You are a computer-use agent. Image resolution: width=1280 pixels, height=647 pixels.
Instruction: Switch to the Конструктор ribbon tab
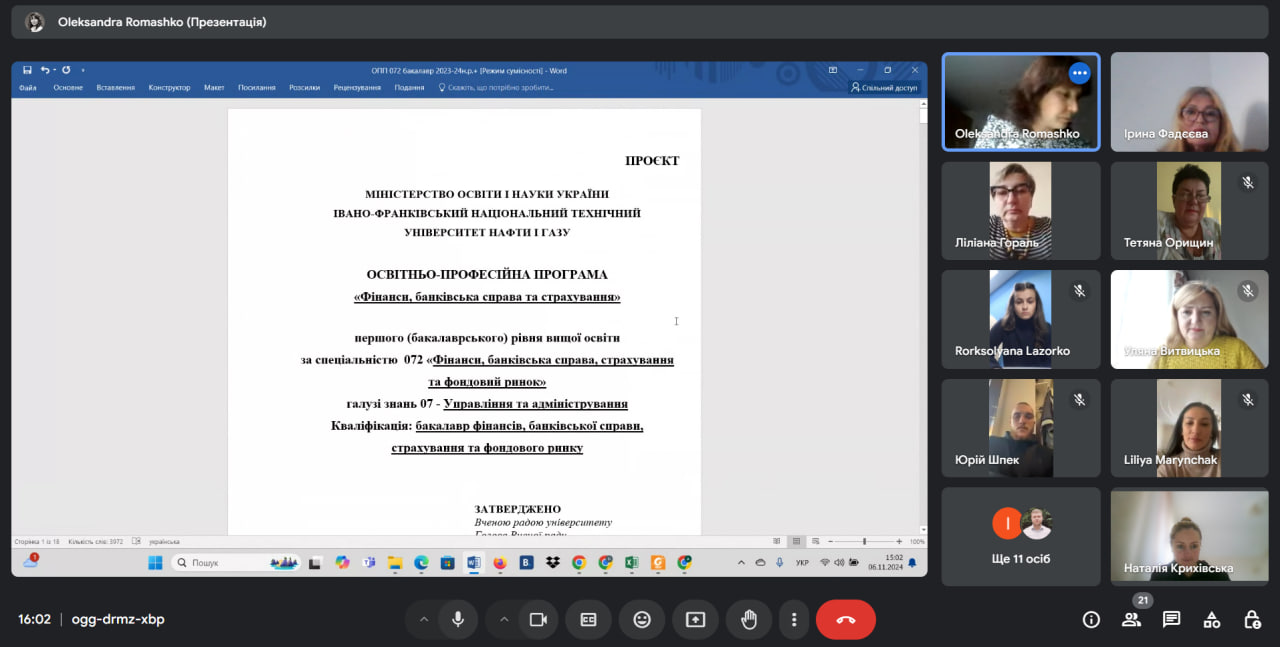pos(169,87)
